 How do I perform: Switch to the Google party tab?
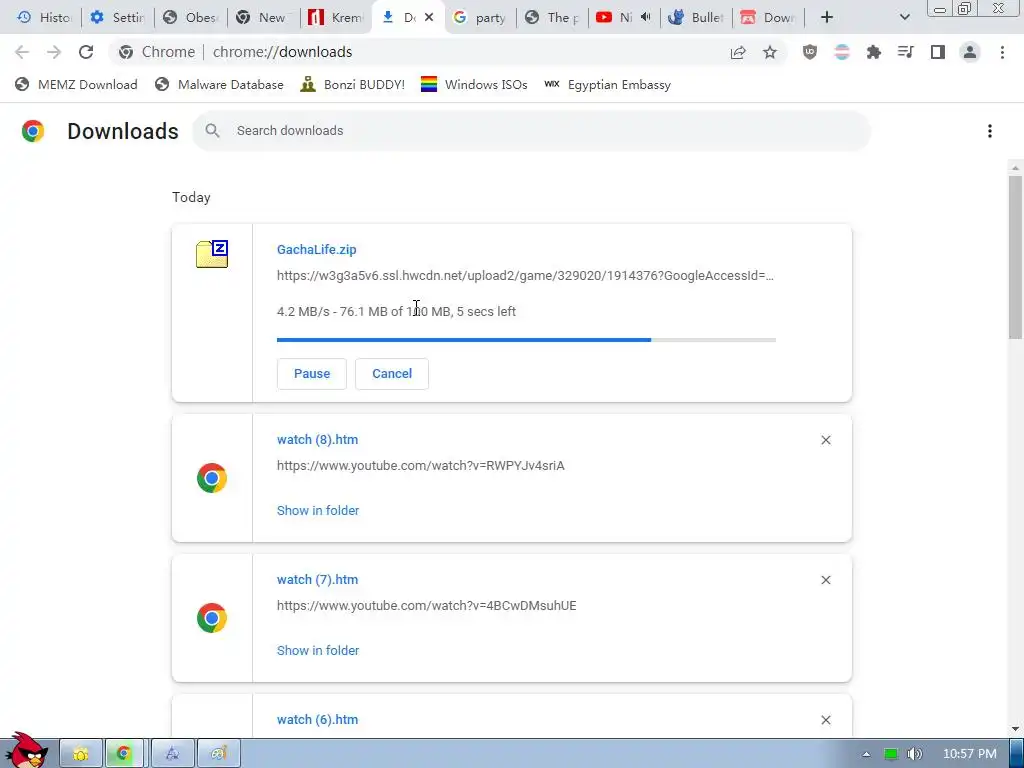[480, 18]
